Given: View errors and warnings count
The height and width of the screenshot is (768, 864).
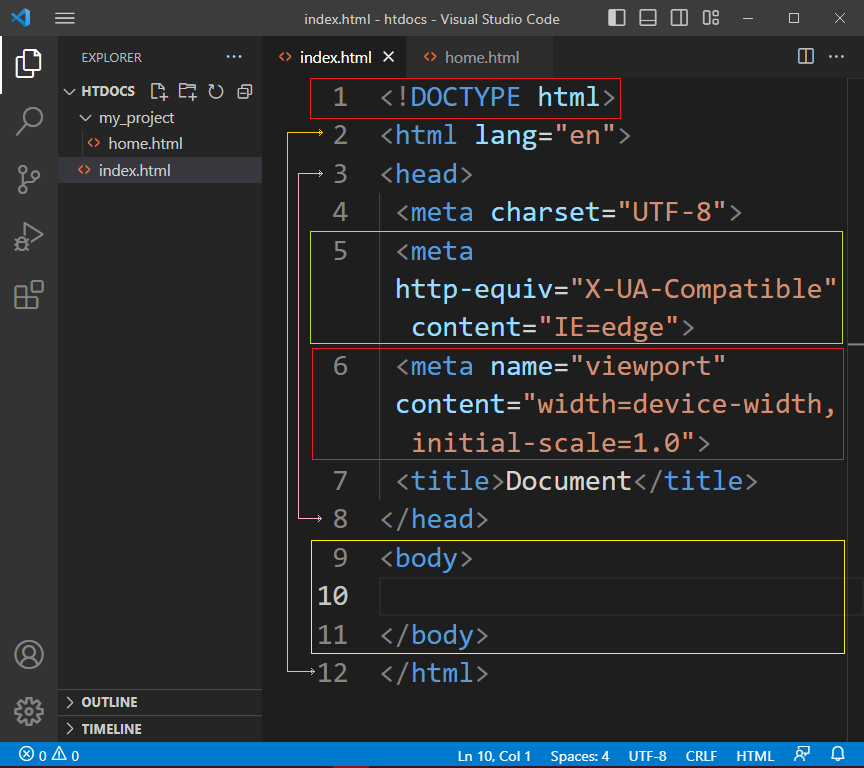Looking at the screenshot, I should click(x=37, y=756).
